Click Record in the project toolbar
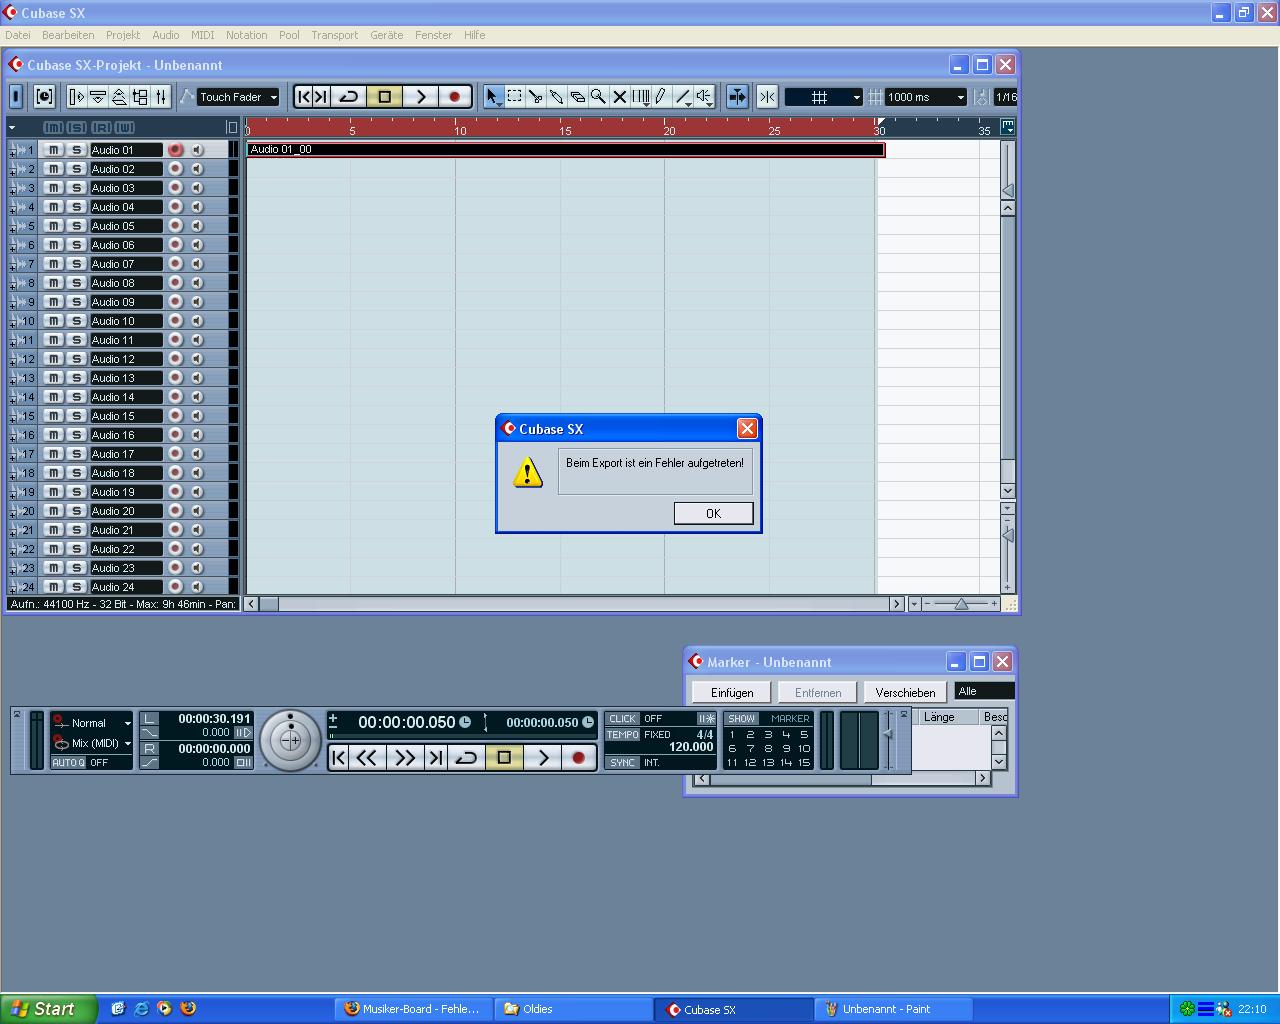The image size is (1280, 1024). point(454,97)
